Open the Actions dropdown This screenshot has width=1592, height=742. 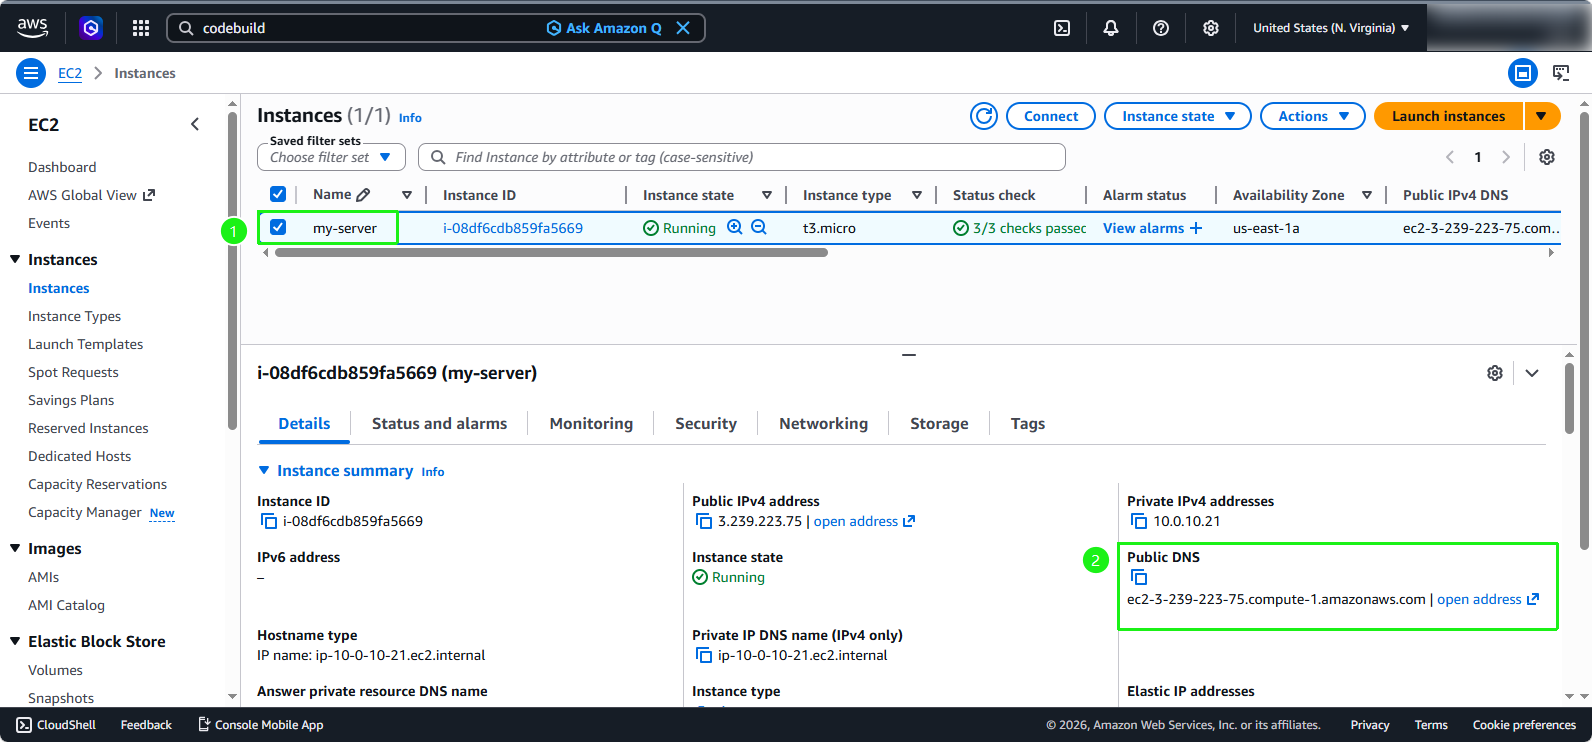pyautogui.click(x=1313, y=116)
